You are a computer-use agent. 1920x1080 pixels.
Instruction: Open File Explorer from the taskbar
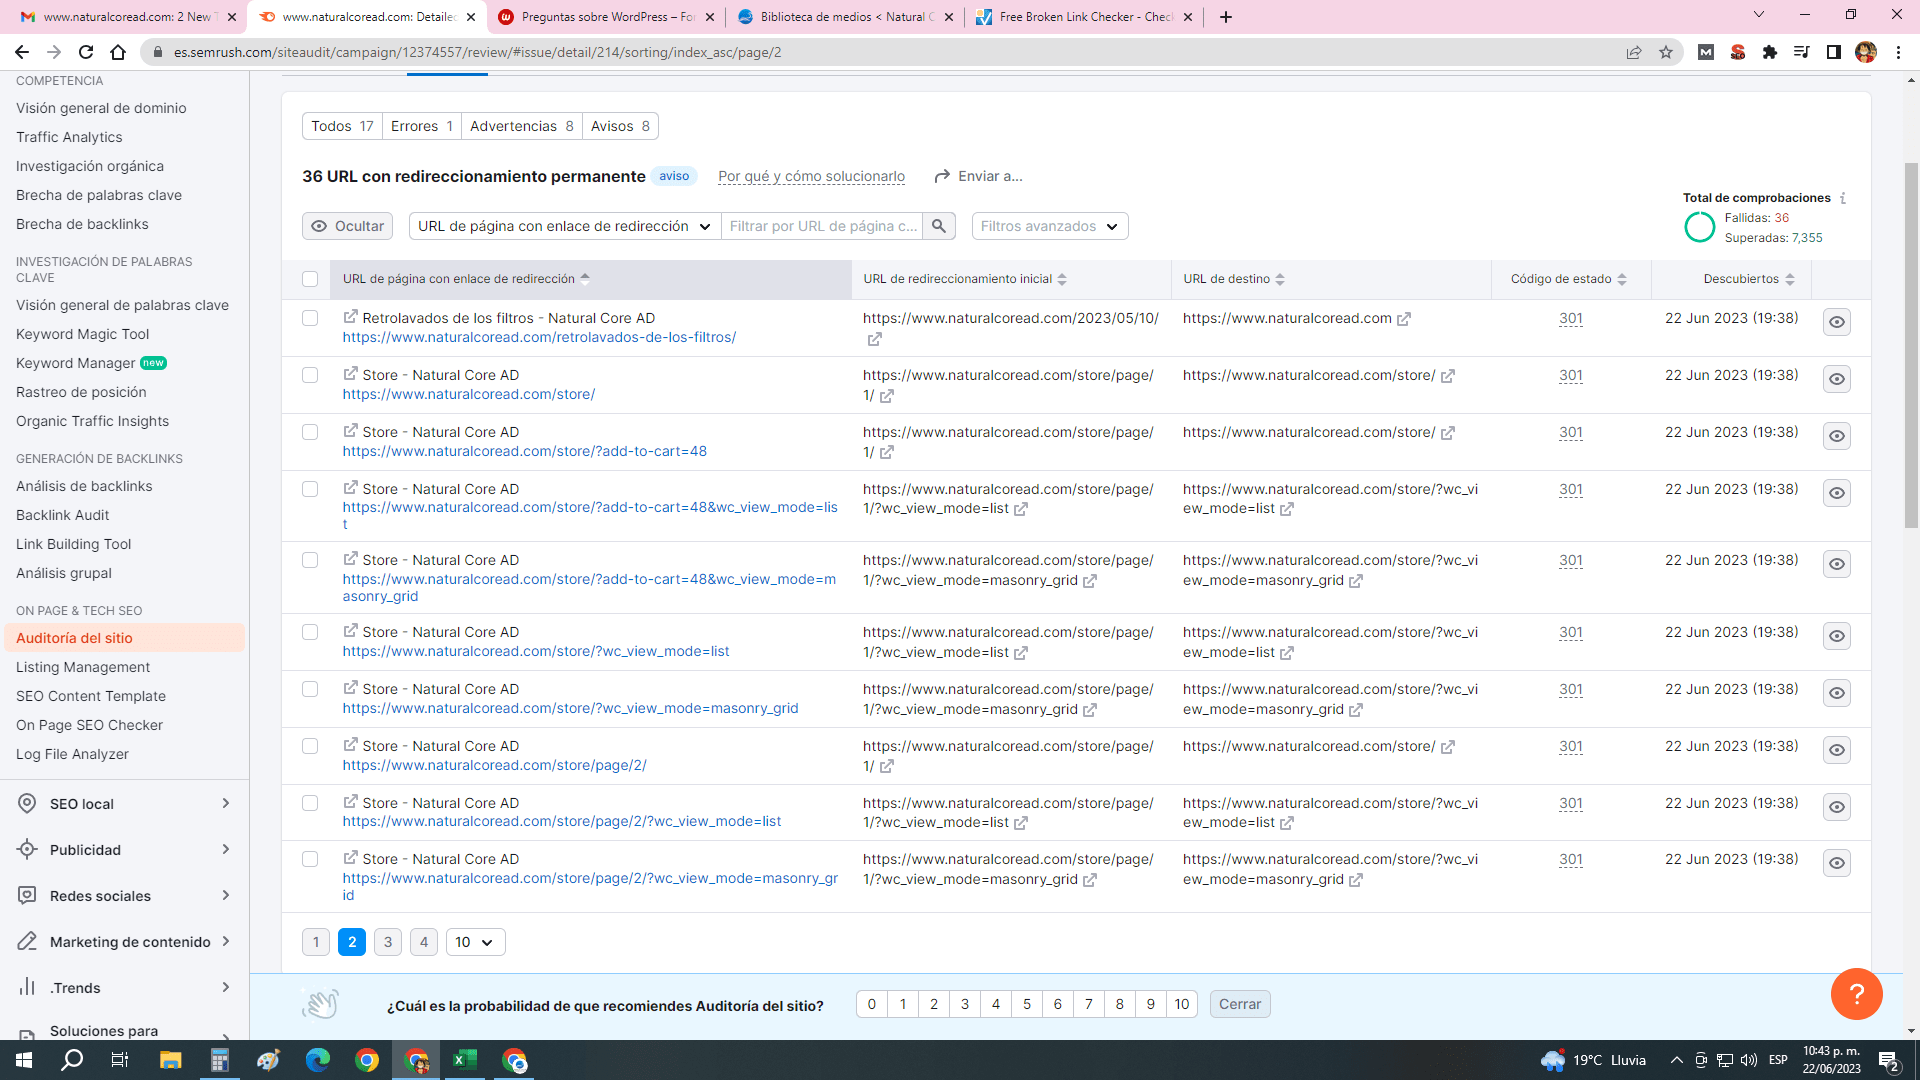click(x=170, y=1060)
